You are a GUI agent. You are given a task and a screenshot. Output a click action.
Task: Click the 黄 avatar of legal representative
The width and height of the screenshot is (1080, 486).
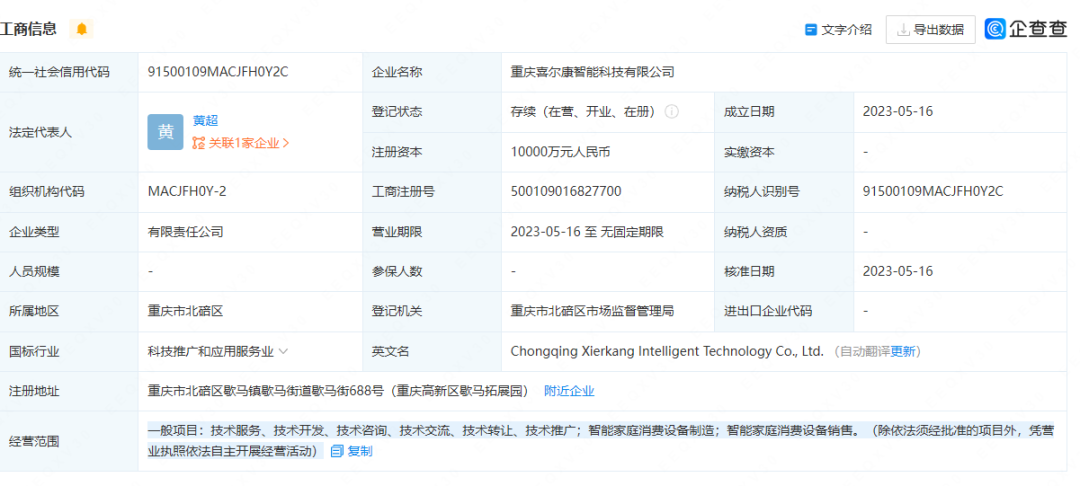(165, 132)
